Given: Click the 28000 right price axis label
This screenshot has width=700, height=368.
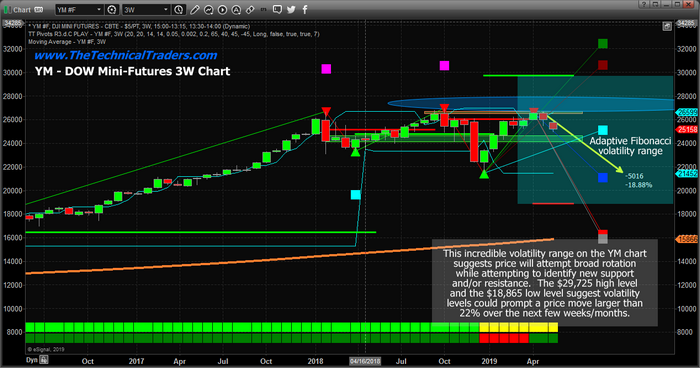Looking at the screenshot, I should pyautogui.click(x=687, y=96).
